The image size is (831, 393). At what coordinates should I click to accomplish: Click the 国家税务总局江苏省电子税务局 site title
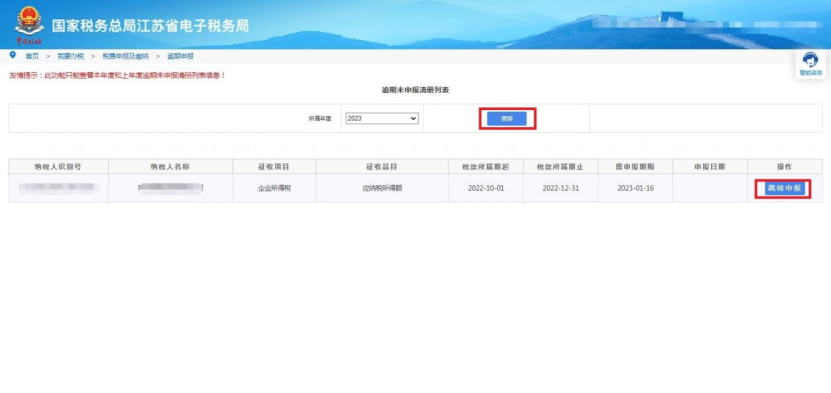pos(150,25)
